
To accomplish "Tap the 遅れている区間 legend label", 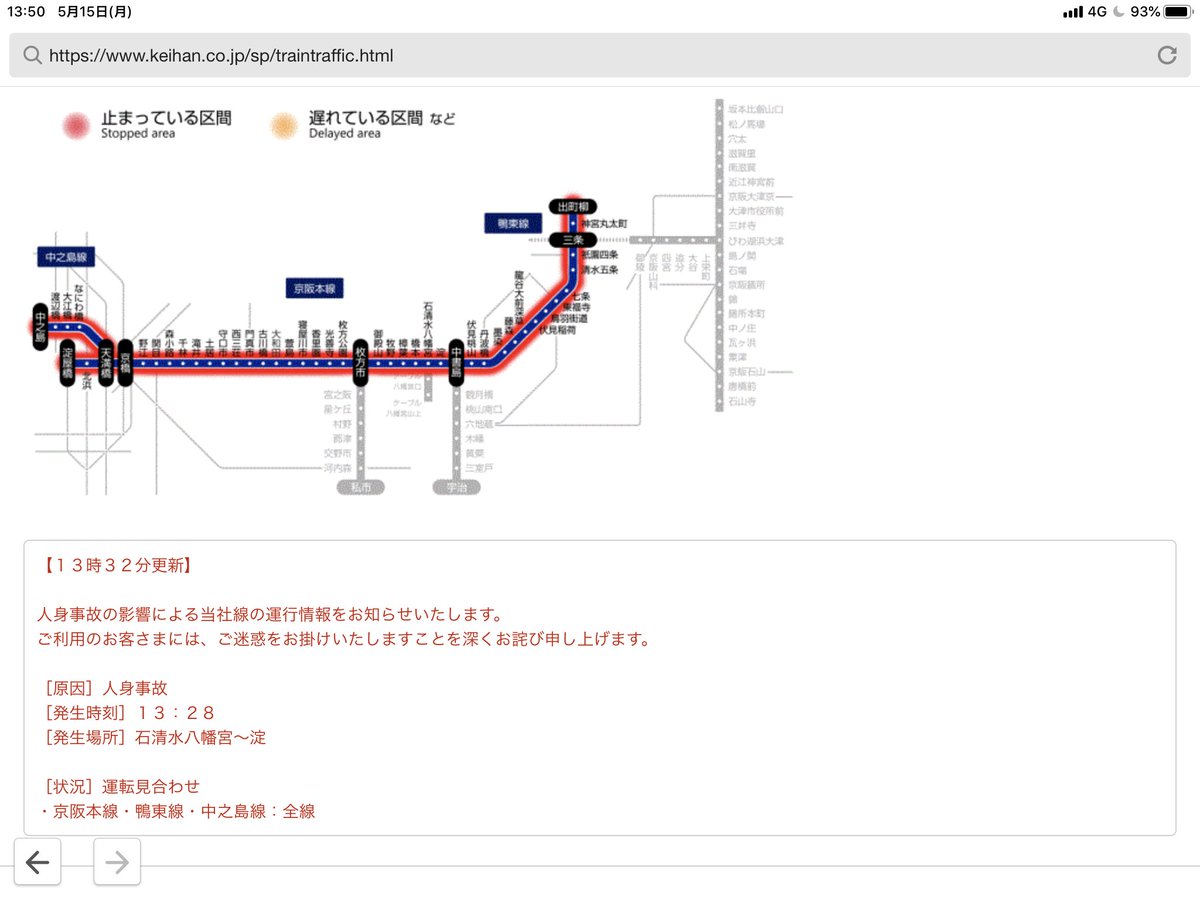I will [366, 118].
